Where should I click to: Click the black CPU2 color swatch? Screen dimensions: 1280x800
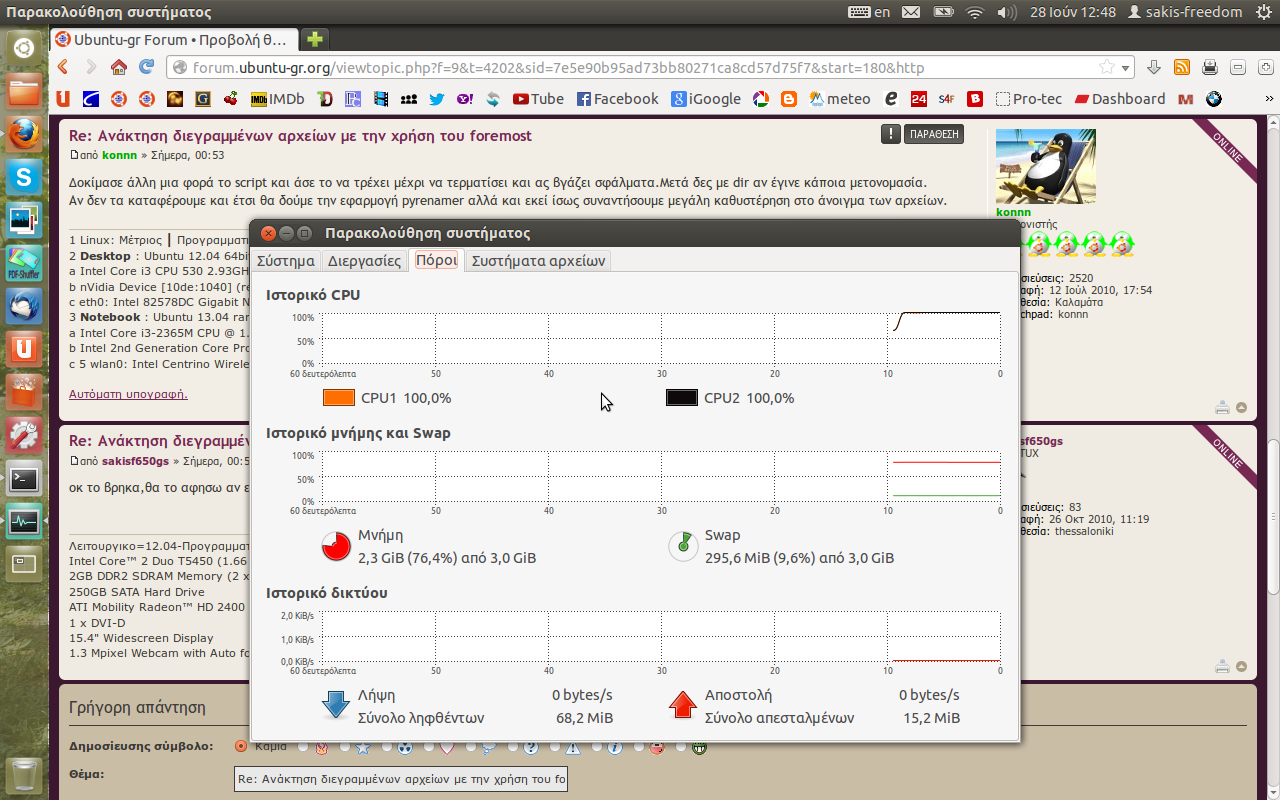681,398
